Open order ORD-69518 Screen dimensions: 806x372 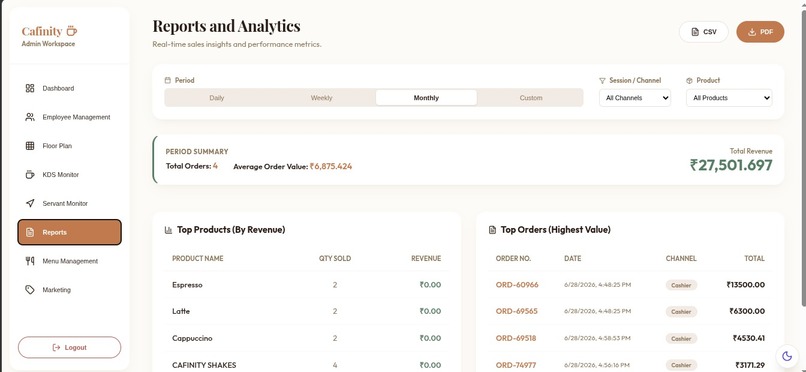pos(516,338)
